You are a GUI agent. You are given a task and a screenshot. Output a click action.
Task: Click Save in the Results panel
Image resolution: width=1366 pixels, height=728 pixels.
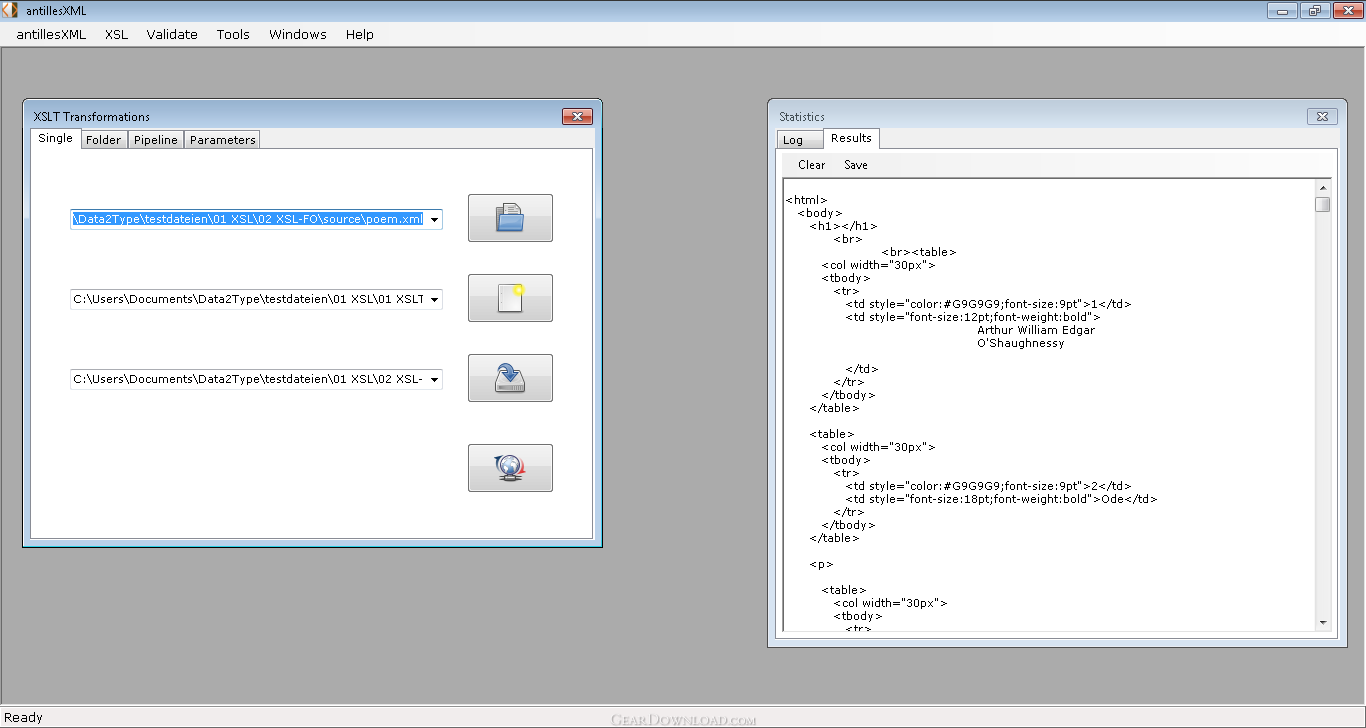pyautogui.click(x=855, y=165)
